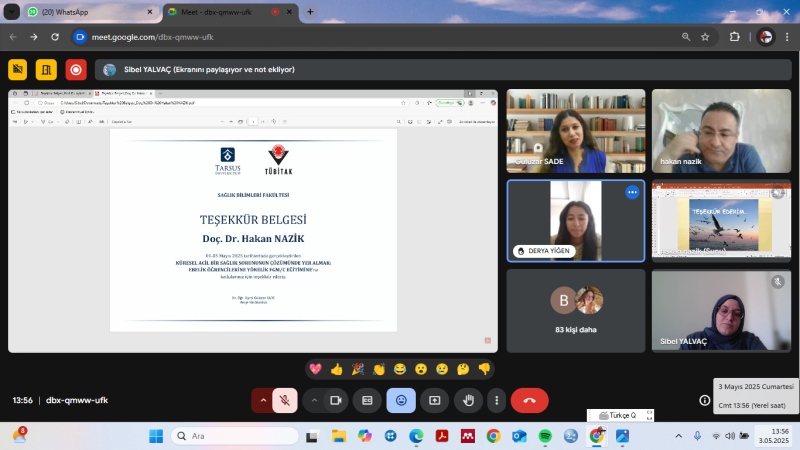Open the zoom magnifier in address bar
Image resolution: width=800 pixels, height=450 pixels.
686,37
